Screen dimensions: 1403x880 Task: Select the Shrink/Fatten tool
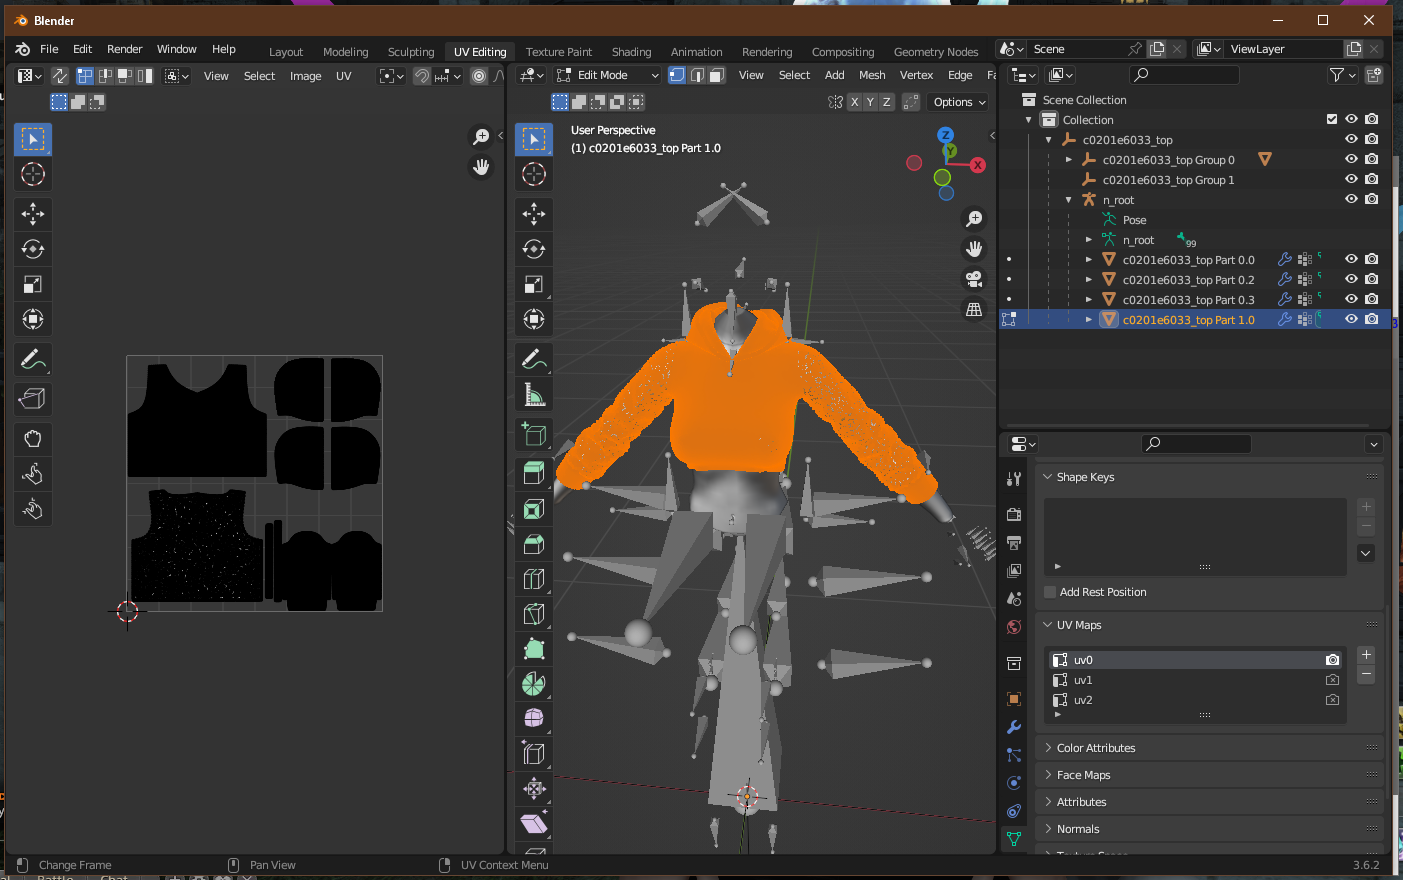tap(534, 789)
